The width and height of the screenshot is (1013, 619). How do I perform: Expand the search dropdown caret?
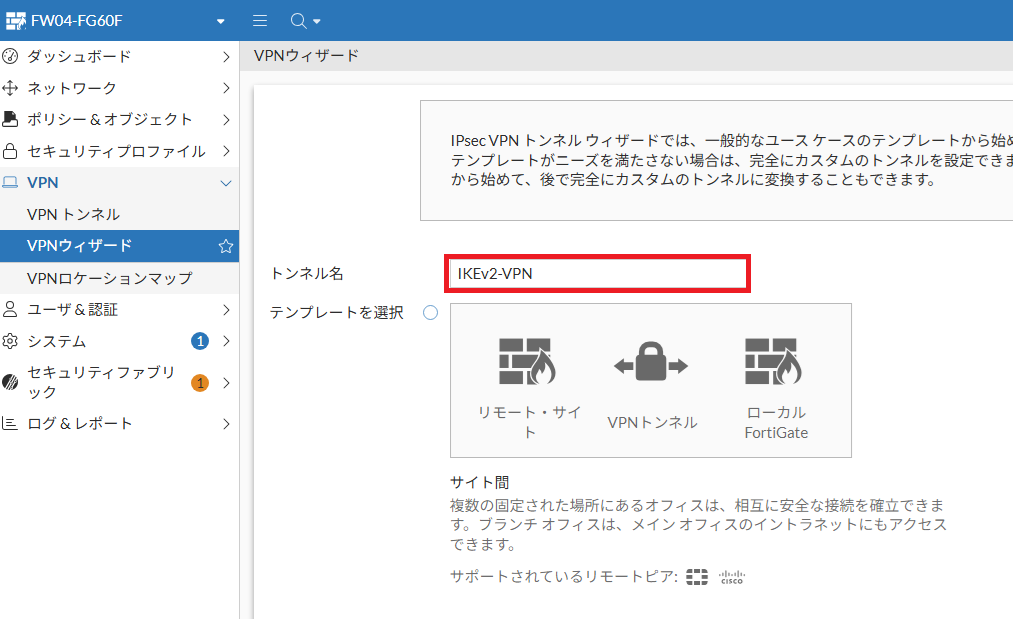coord(317,21)
